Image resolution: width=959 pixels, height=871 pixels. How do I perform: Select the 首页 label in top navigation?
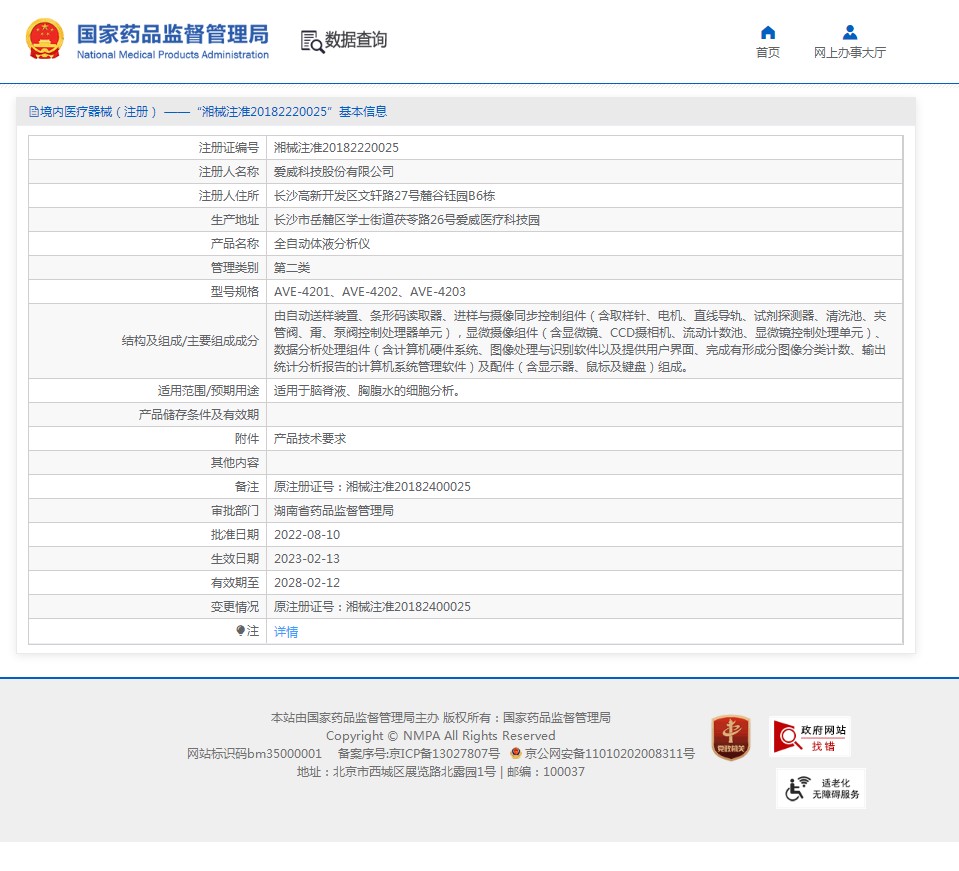click(x=768, y=53)
